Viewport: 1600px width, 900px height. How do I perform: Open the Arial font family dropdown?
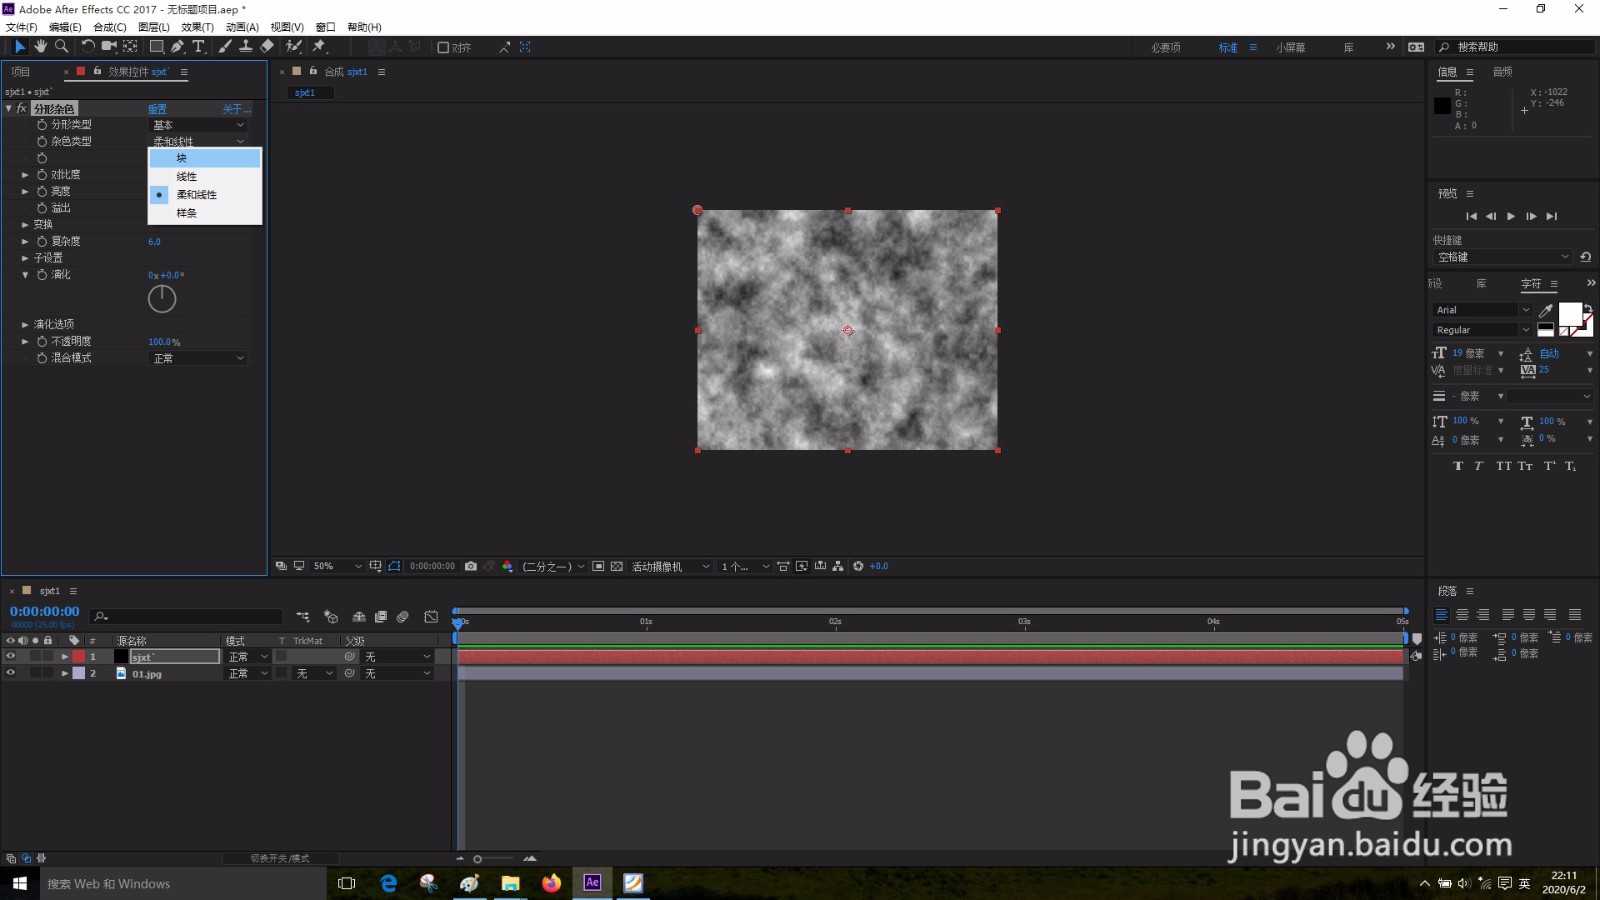(1482, 310)
